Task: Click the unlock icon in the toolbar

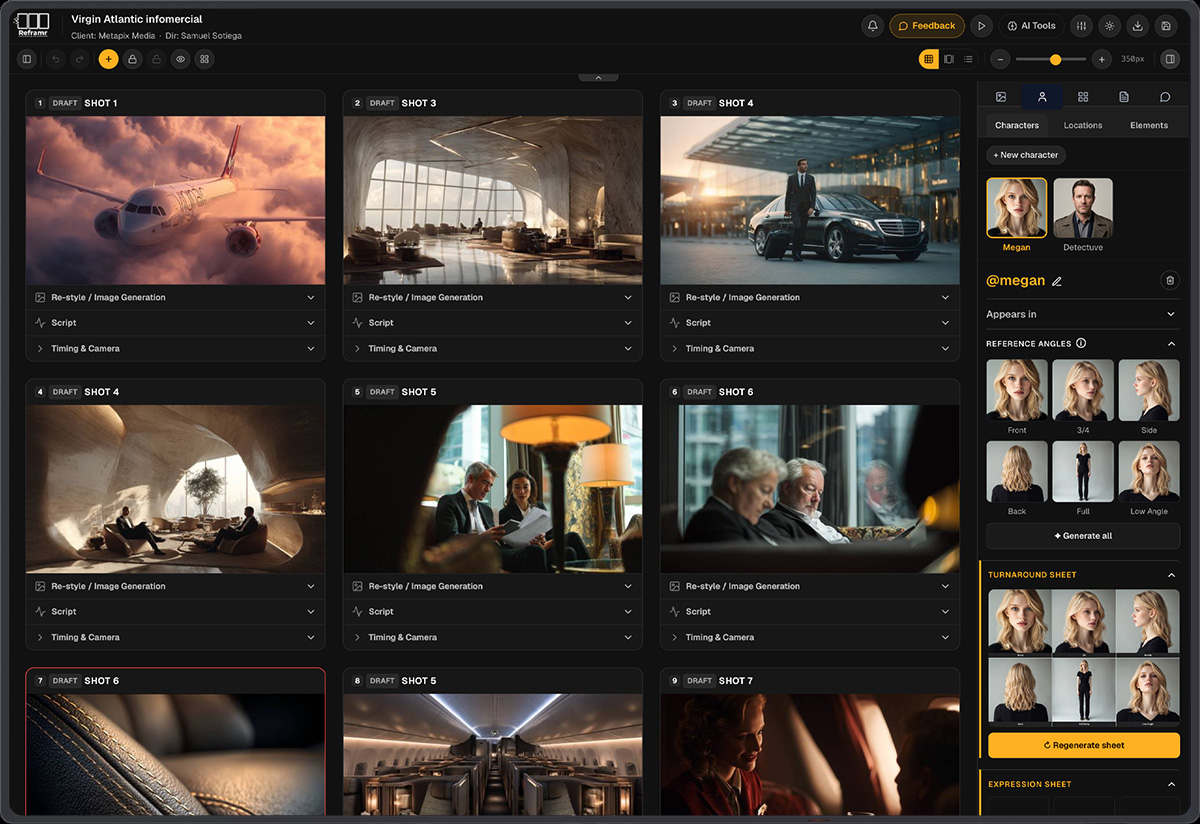Action: (155, 59)
